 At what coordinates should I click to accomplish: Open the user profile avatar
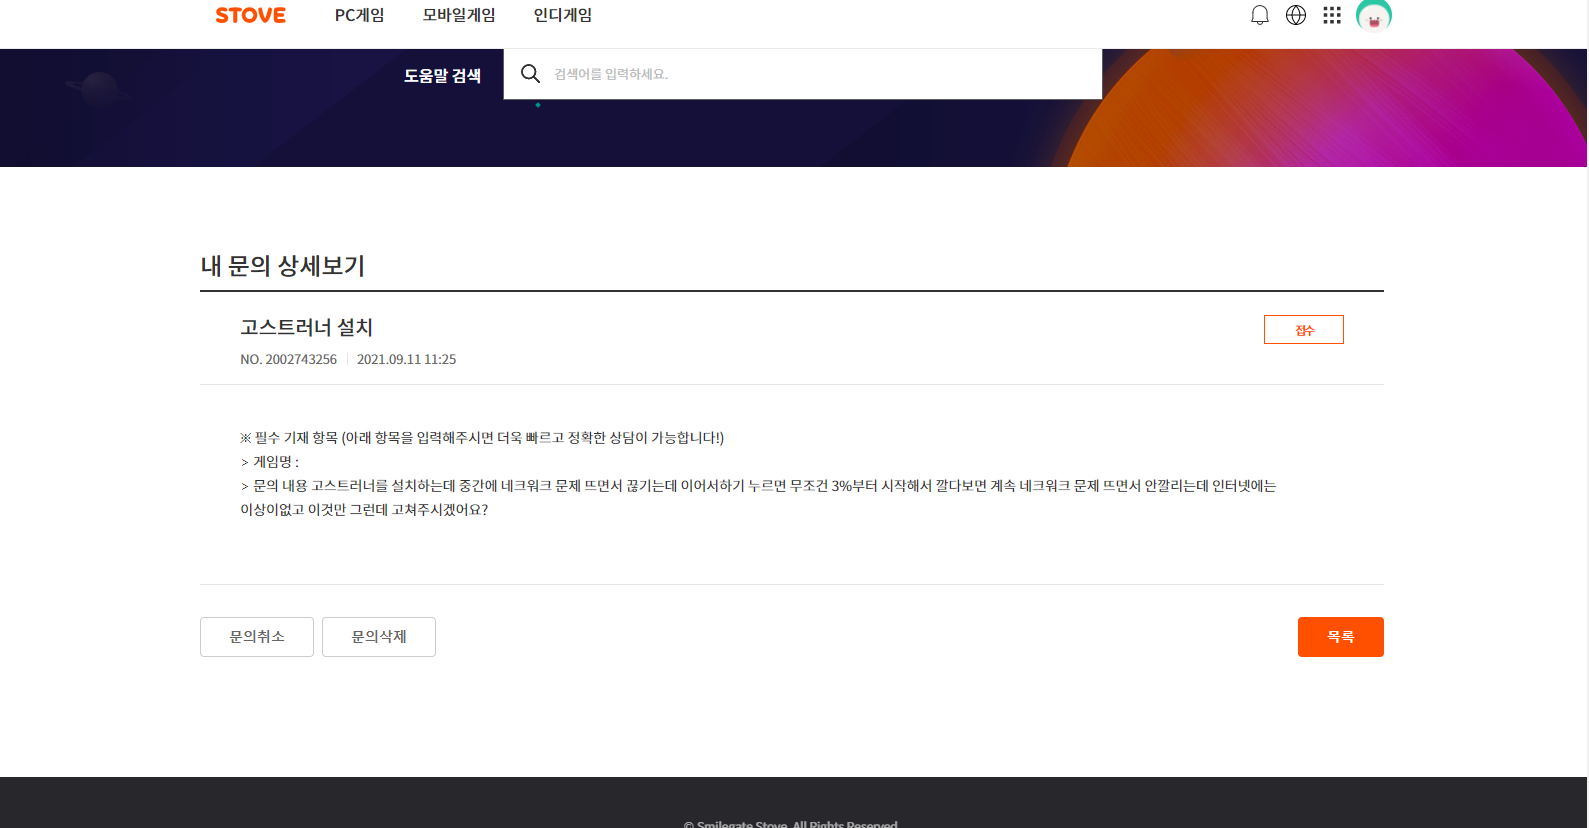(x=1374, y=14)
